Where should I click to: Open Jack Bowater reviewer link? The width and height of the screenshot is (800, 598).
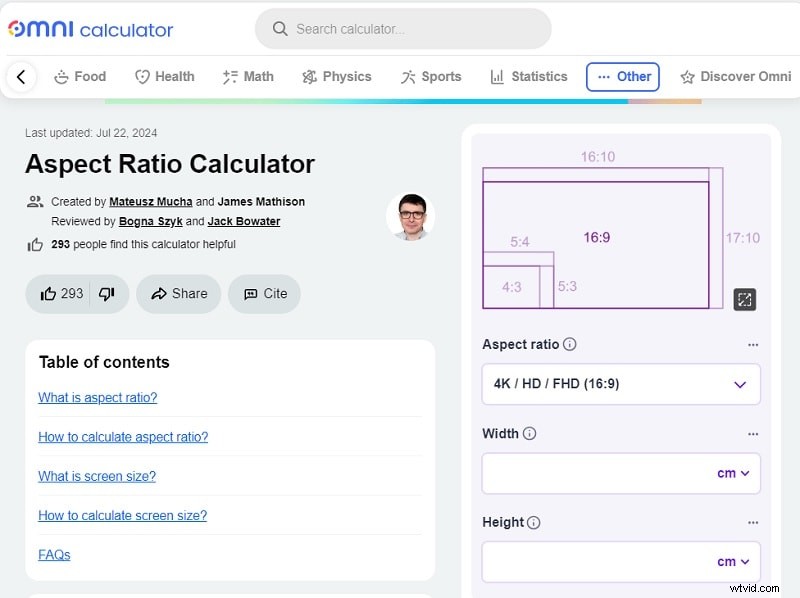244,221
